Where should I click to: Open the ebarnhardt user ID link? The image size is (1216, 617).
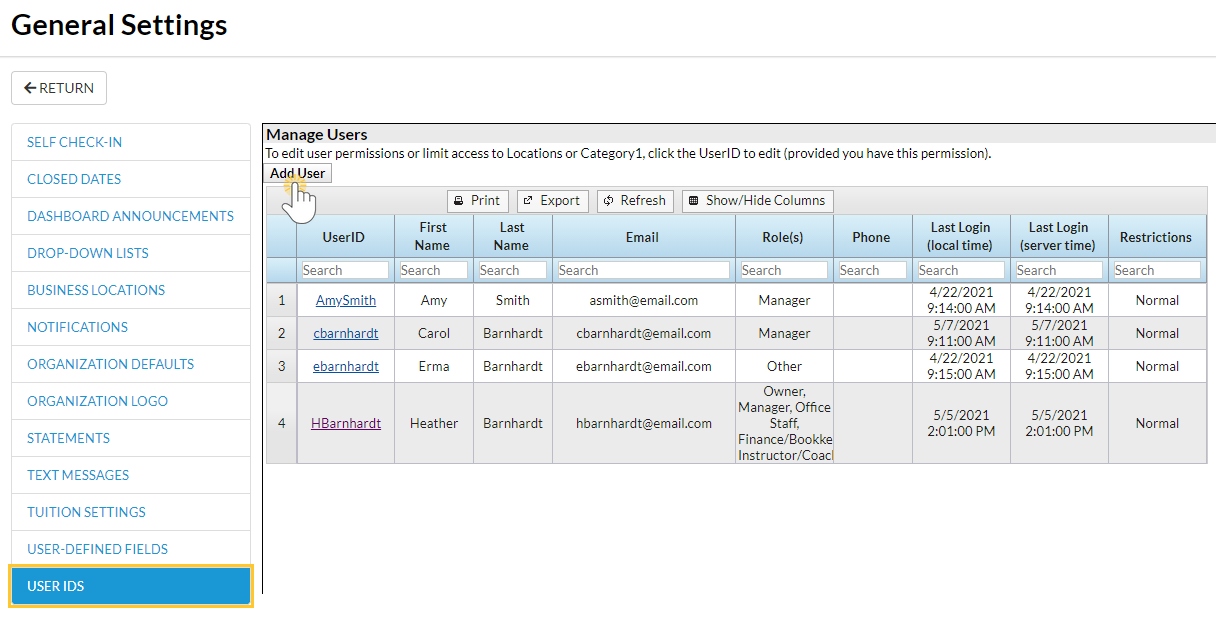(x=346, y=366)
